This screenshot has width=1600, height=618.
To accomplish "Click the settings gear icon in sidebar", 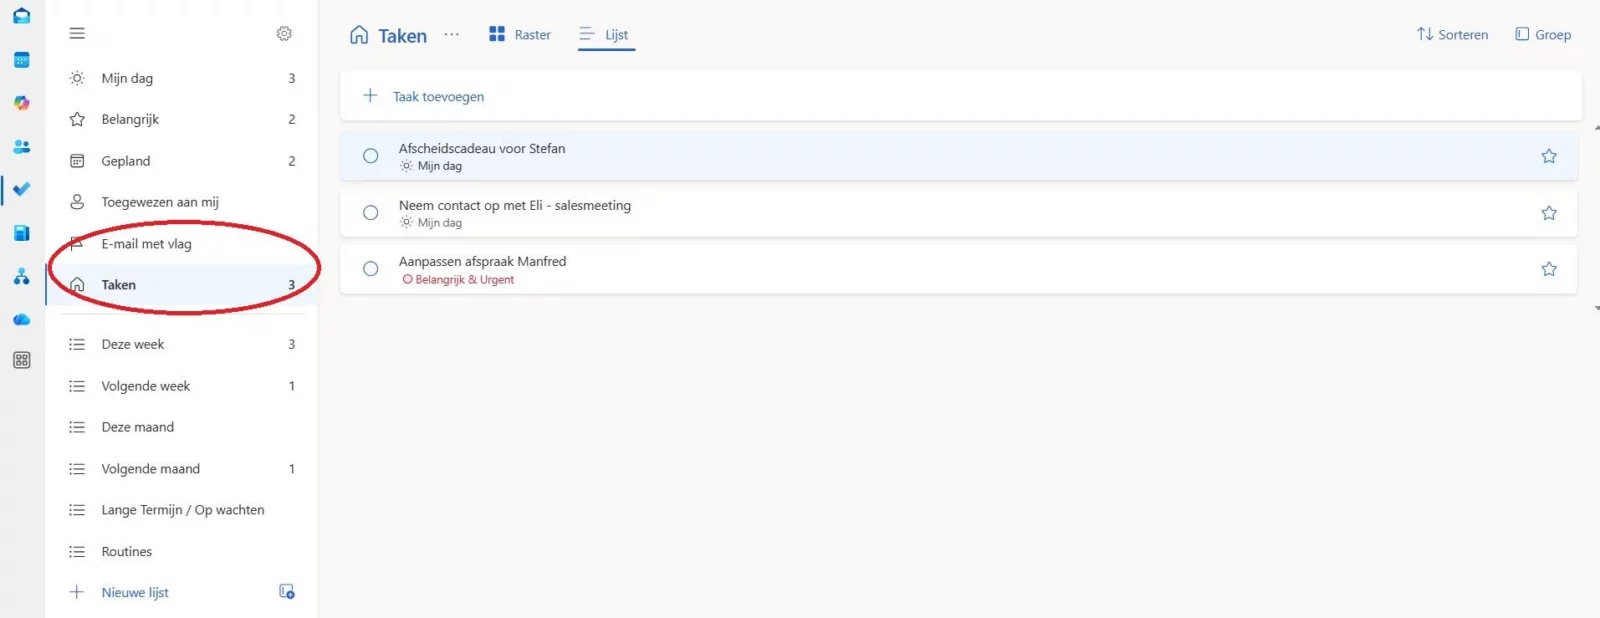I will [284, 34].
